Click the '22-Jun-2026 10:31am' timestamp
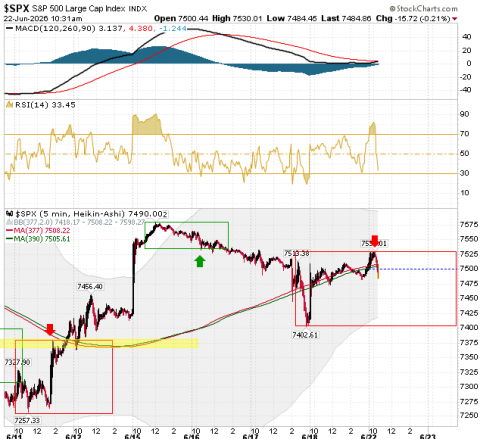The image size is (480, 439). [43, 19]
